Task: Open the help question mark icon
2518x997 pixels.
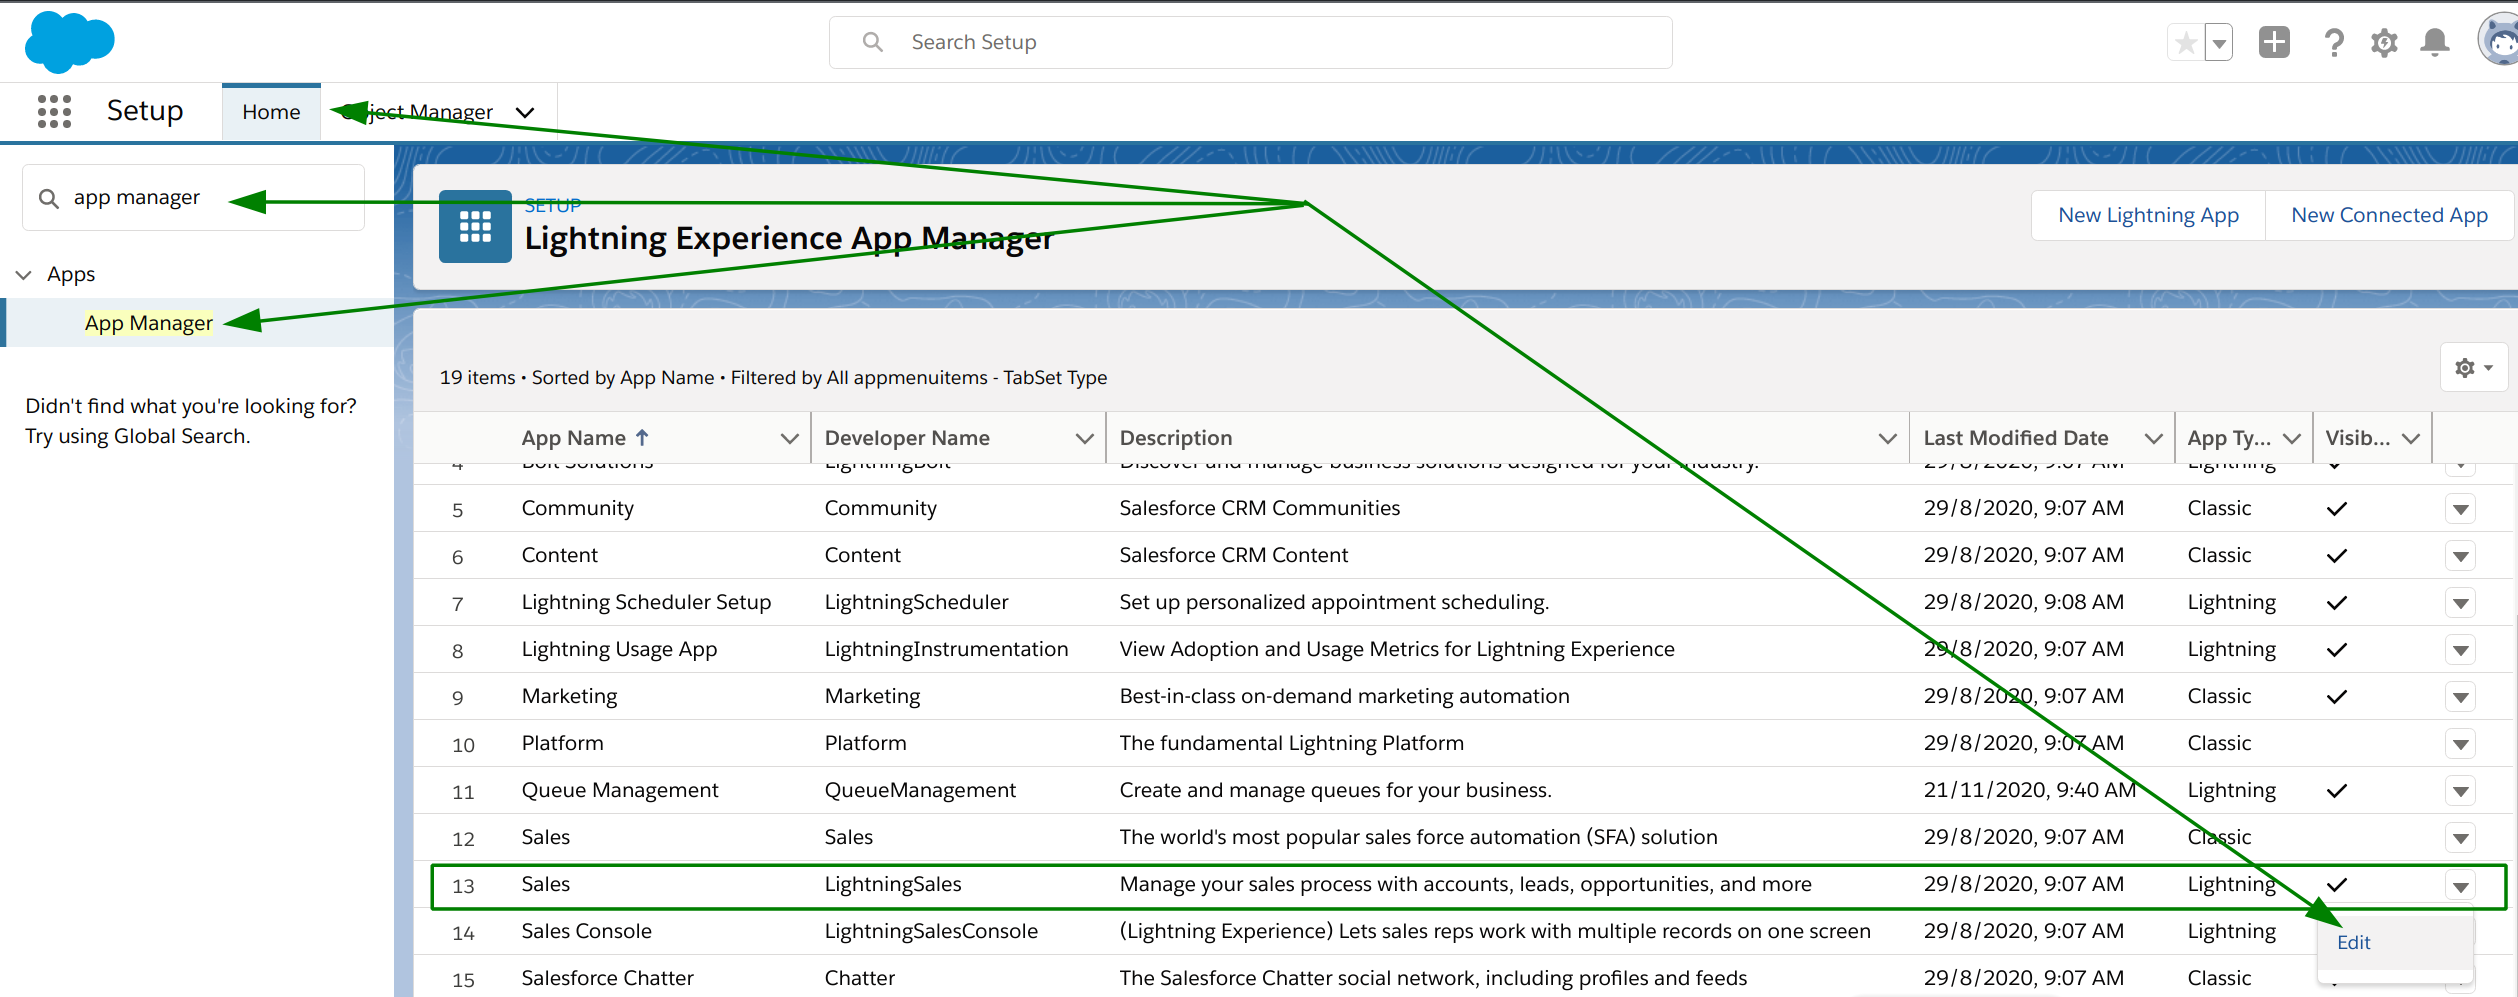Action: click(2334, 42)
